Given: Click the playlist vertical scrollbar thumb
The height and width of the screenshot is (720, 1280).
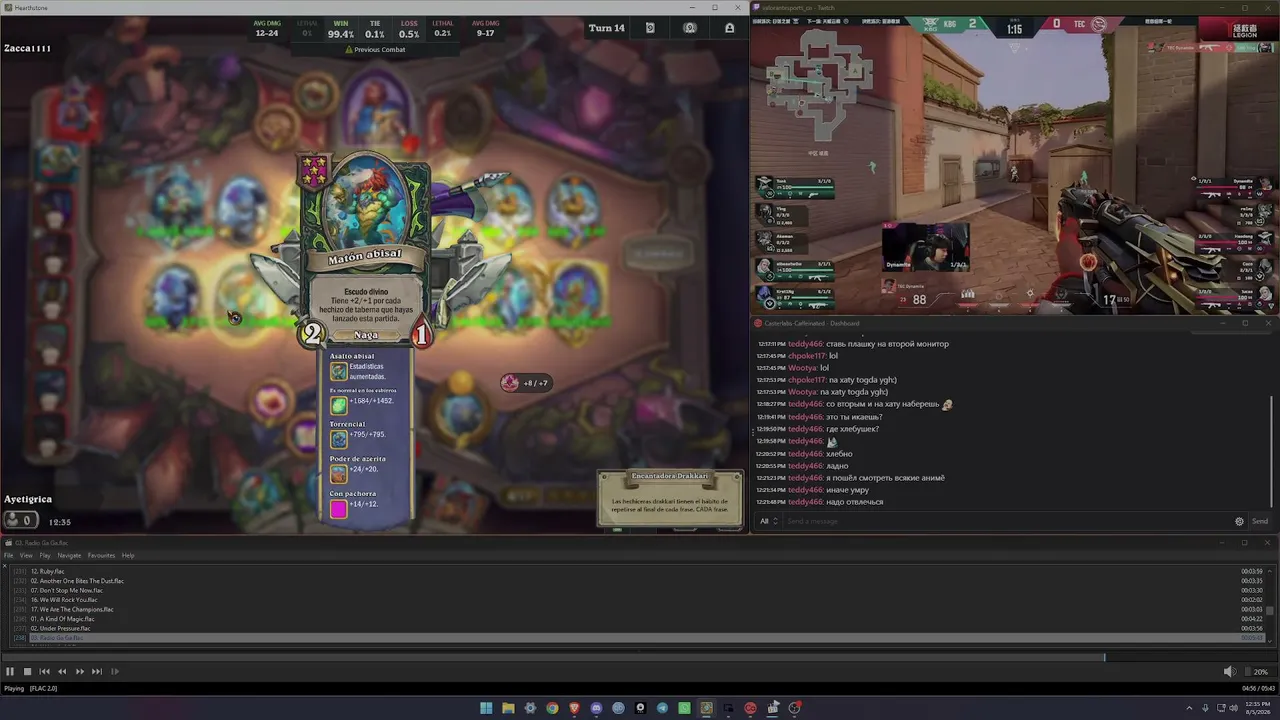Looking at the screenshot, I should pyautogui.click(x=1272, y=610).
